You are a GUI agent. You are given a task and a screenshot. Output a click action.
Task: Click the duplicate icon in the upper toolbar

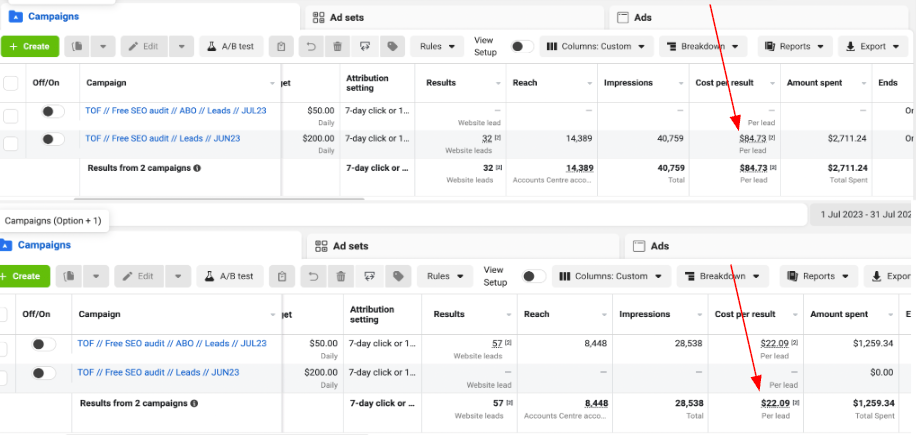(78, 47)
